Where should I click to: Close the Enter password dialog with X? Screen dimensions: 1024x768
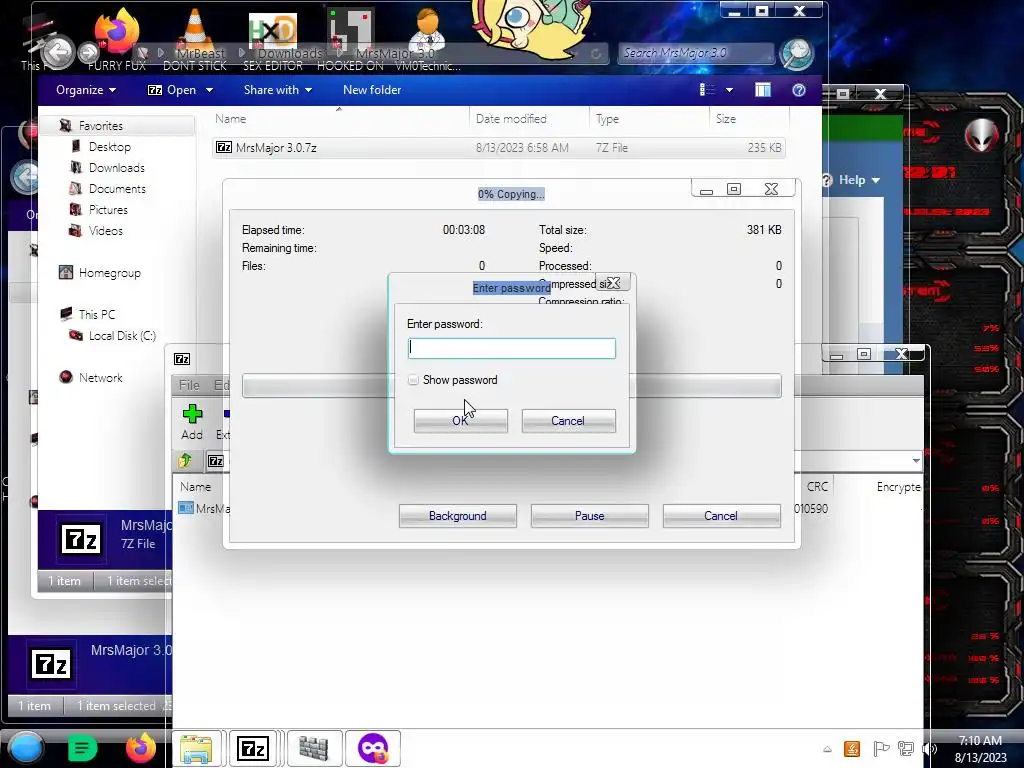point(613,283)
